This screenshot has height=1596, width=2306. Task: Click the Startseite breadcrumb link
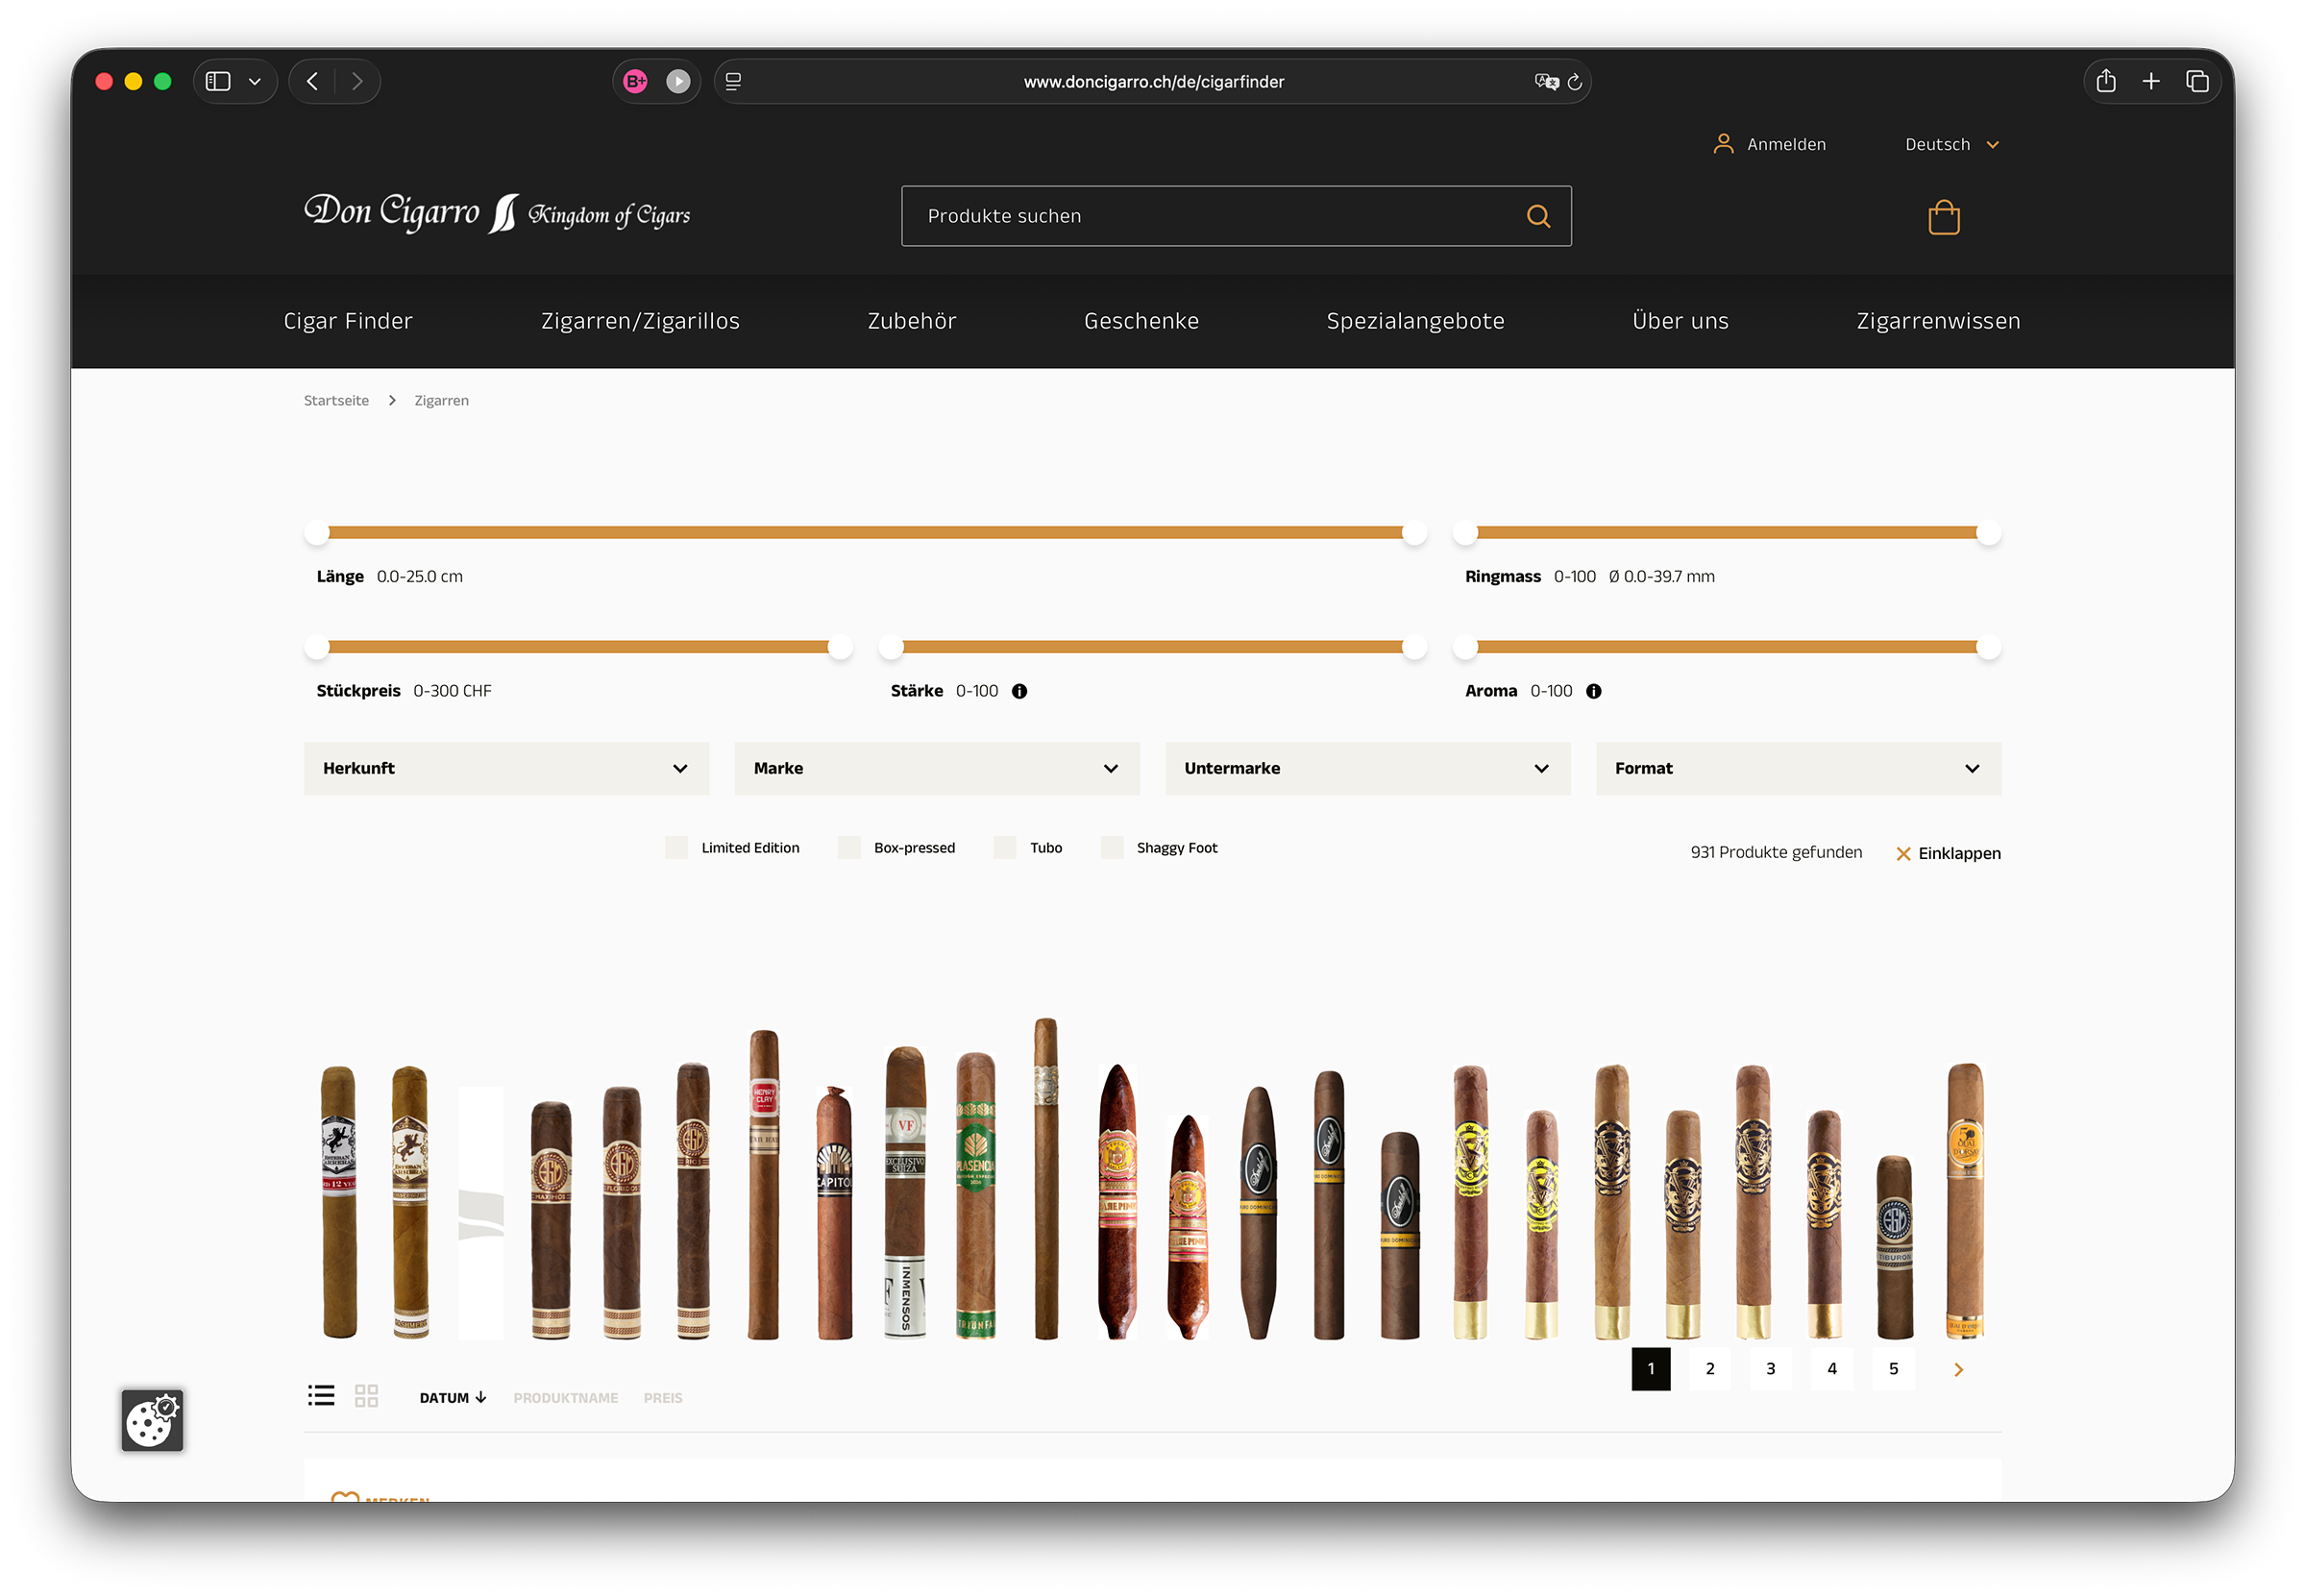[336, 400]
